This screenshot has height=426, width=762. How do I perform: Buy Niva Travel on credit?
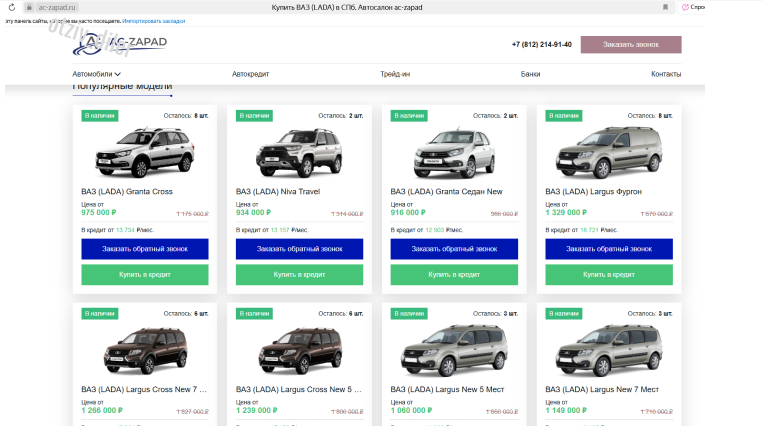coord(299,274)
